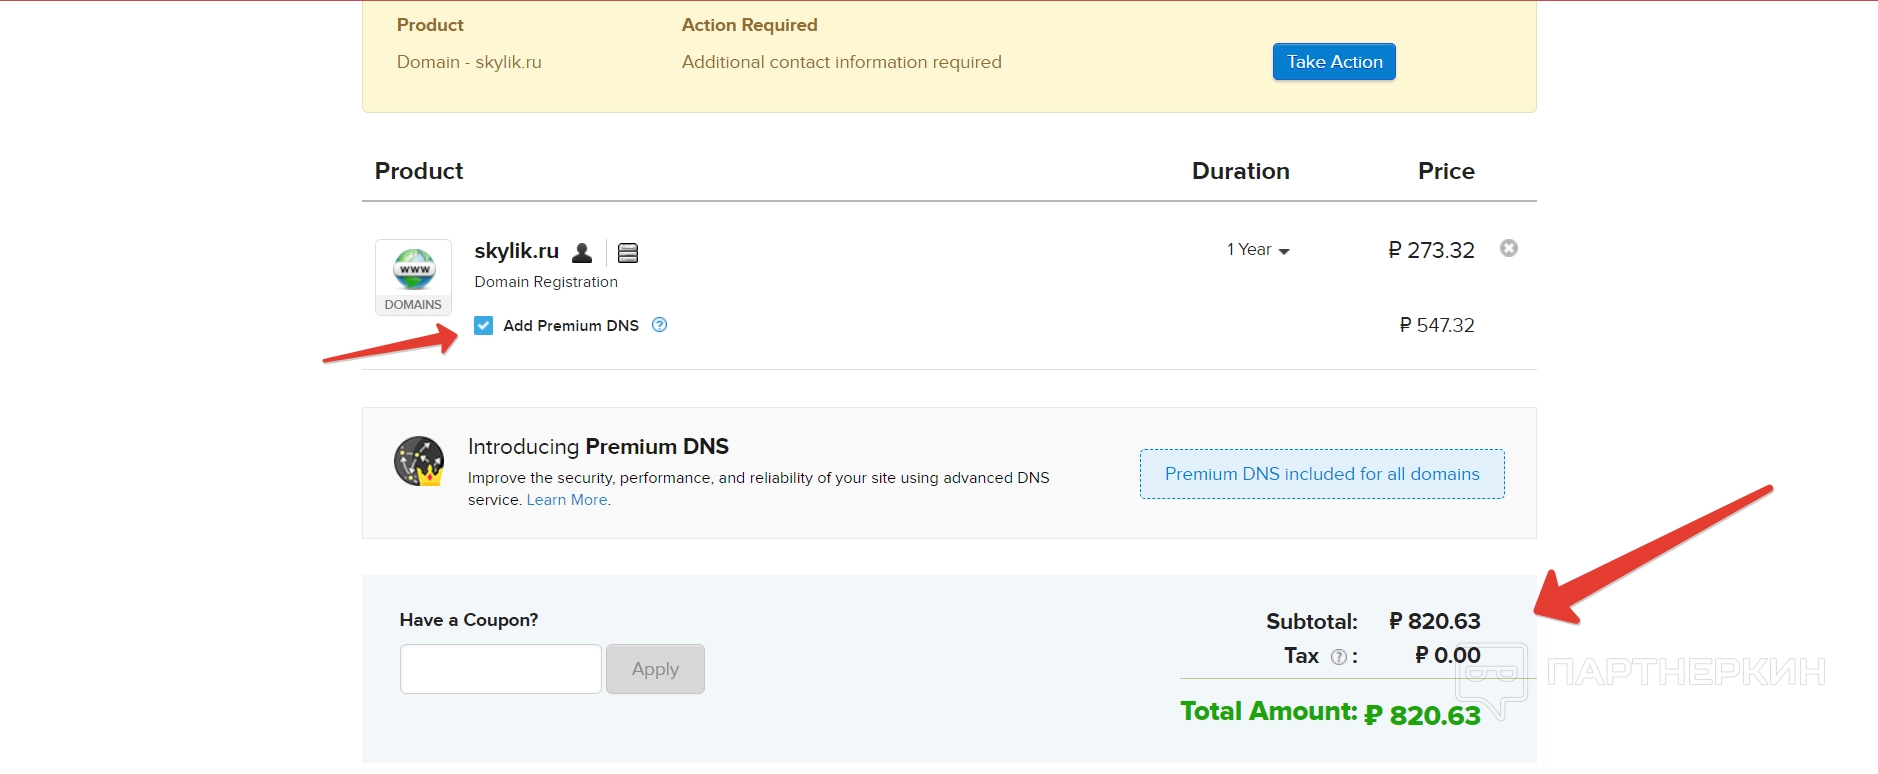Click the Add Premium DNS label text

pos(571,326)
